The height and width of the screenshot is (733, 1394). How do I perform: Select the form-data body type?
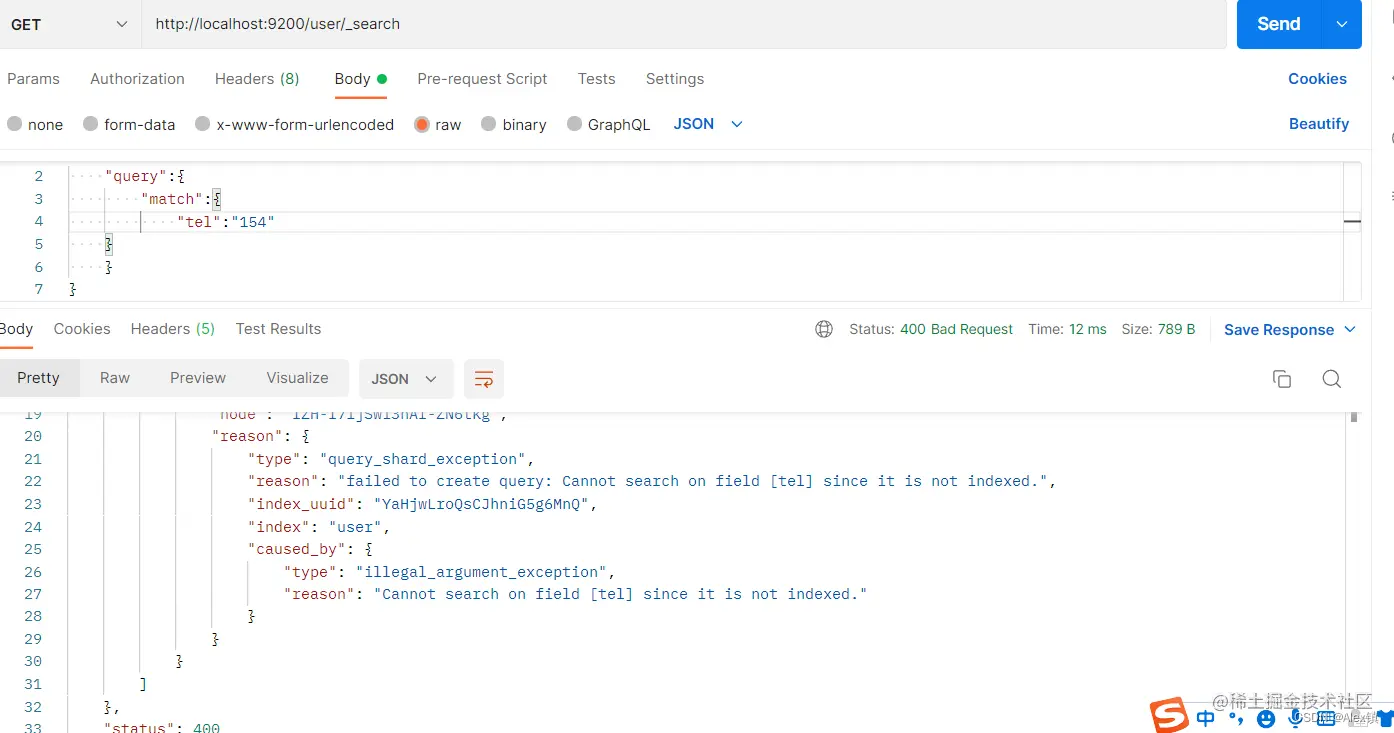129,124
